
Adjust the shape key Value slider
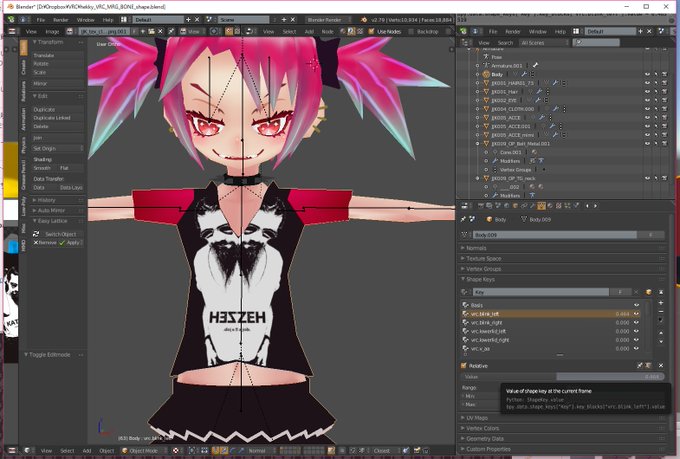coord(562,377)
